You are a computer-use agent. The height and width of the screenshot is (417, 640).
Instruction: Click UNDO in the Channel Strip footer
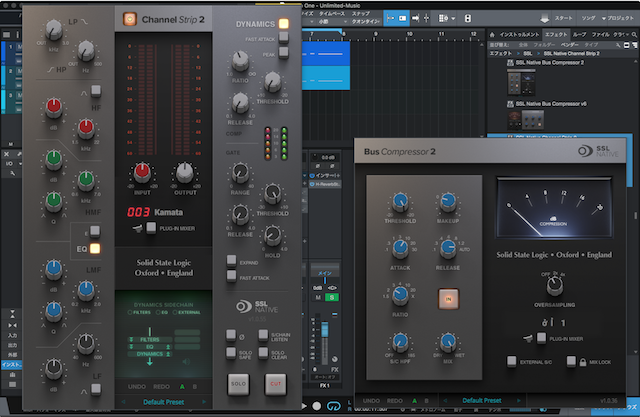(137, 386)
